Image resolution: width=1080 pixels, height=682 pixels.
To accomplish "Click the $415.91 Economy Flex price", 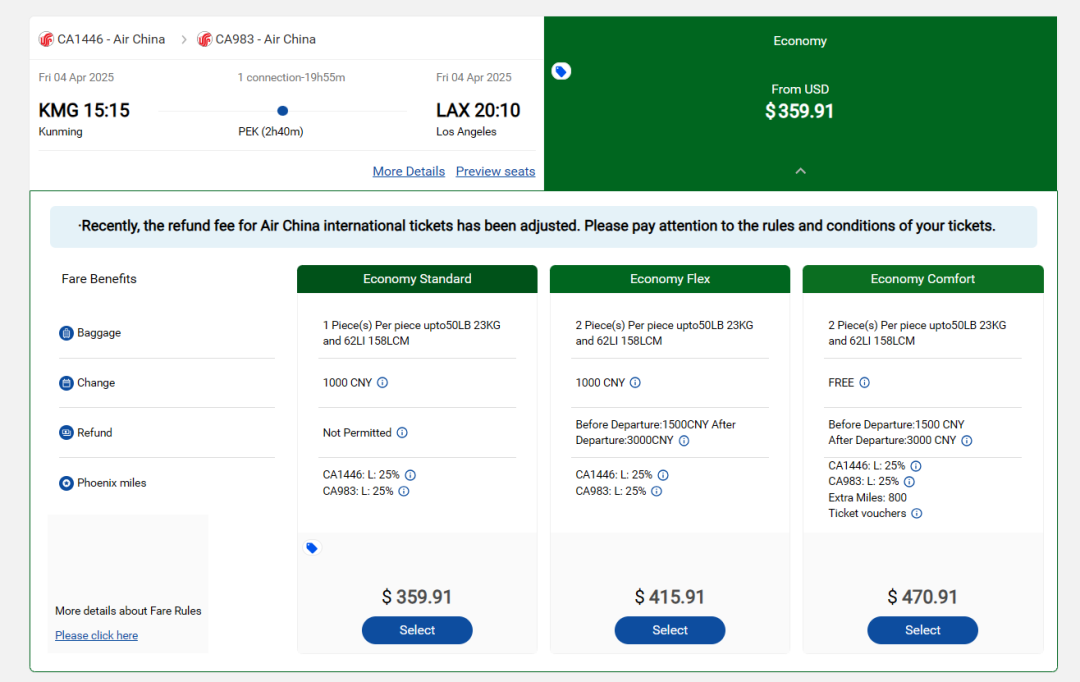I will coord(670,597).
